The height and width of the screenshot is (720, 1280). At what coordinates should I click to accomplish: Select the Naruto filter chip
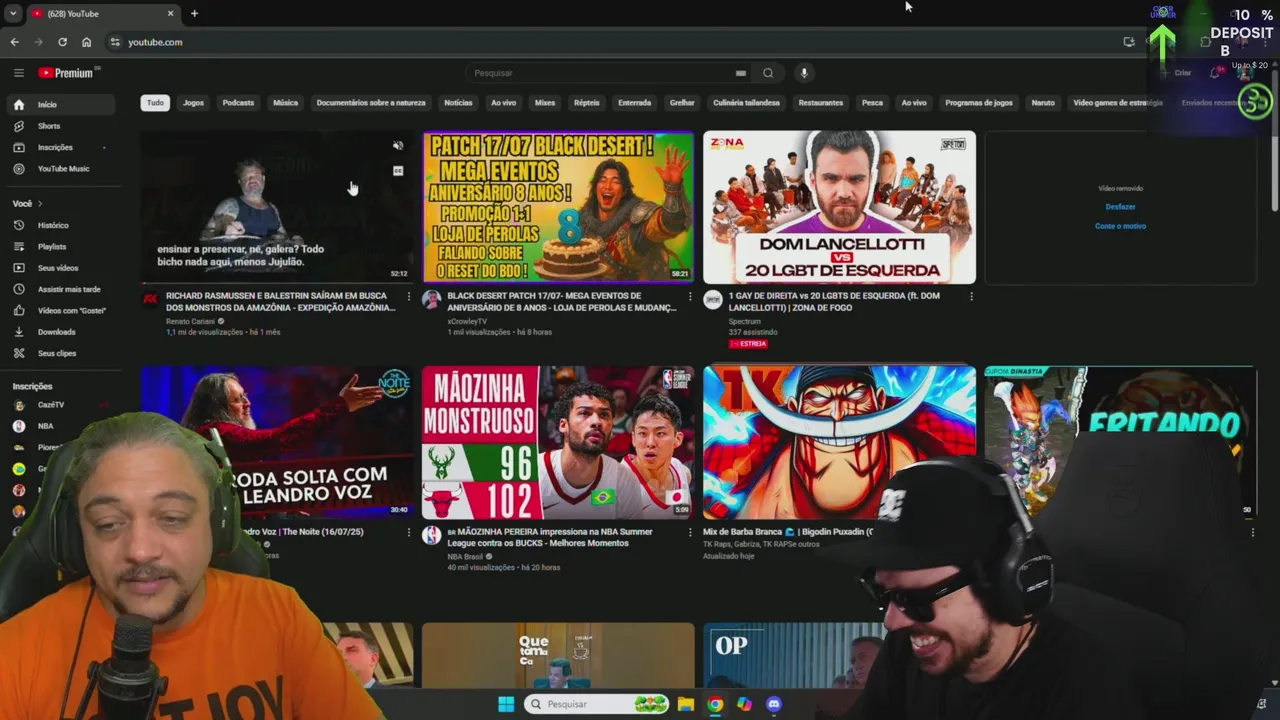tap(1043, 102)
